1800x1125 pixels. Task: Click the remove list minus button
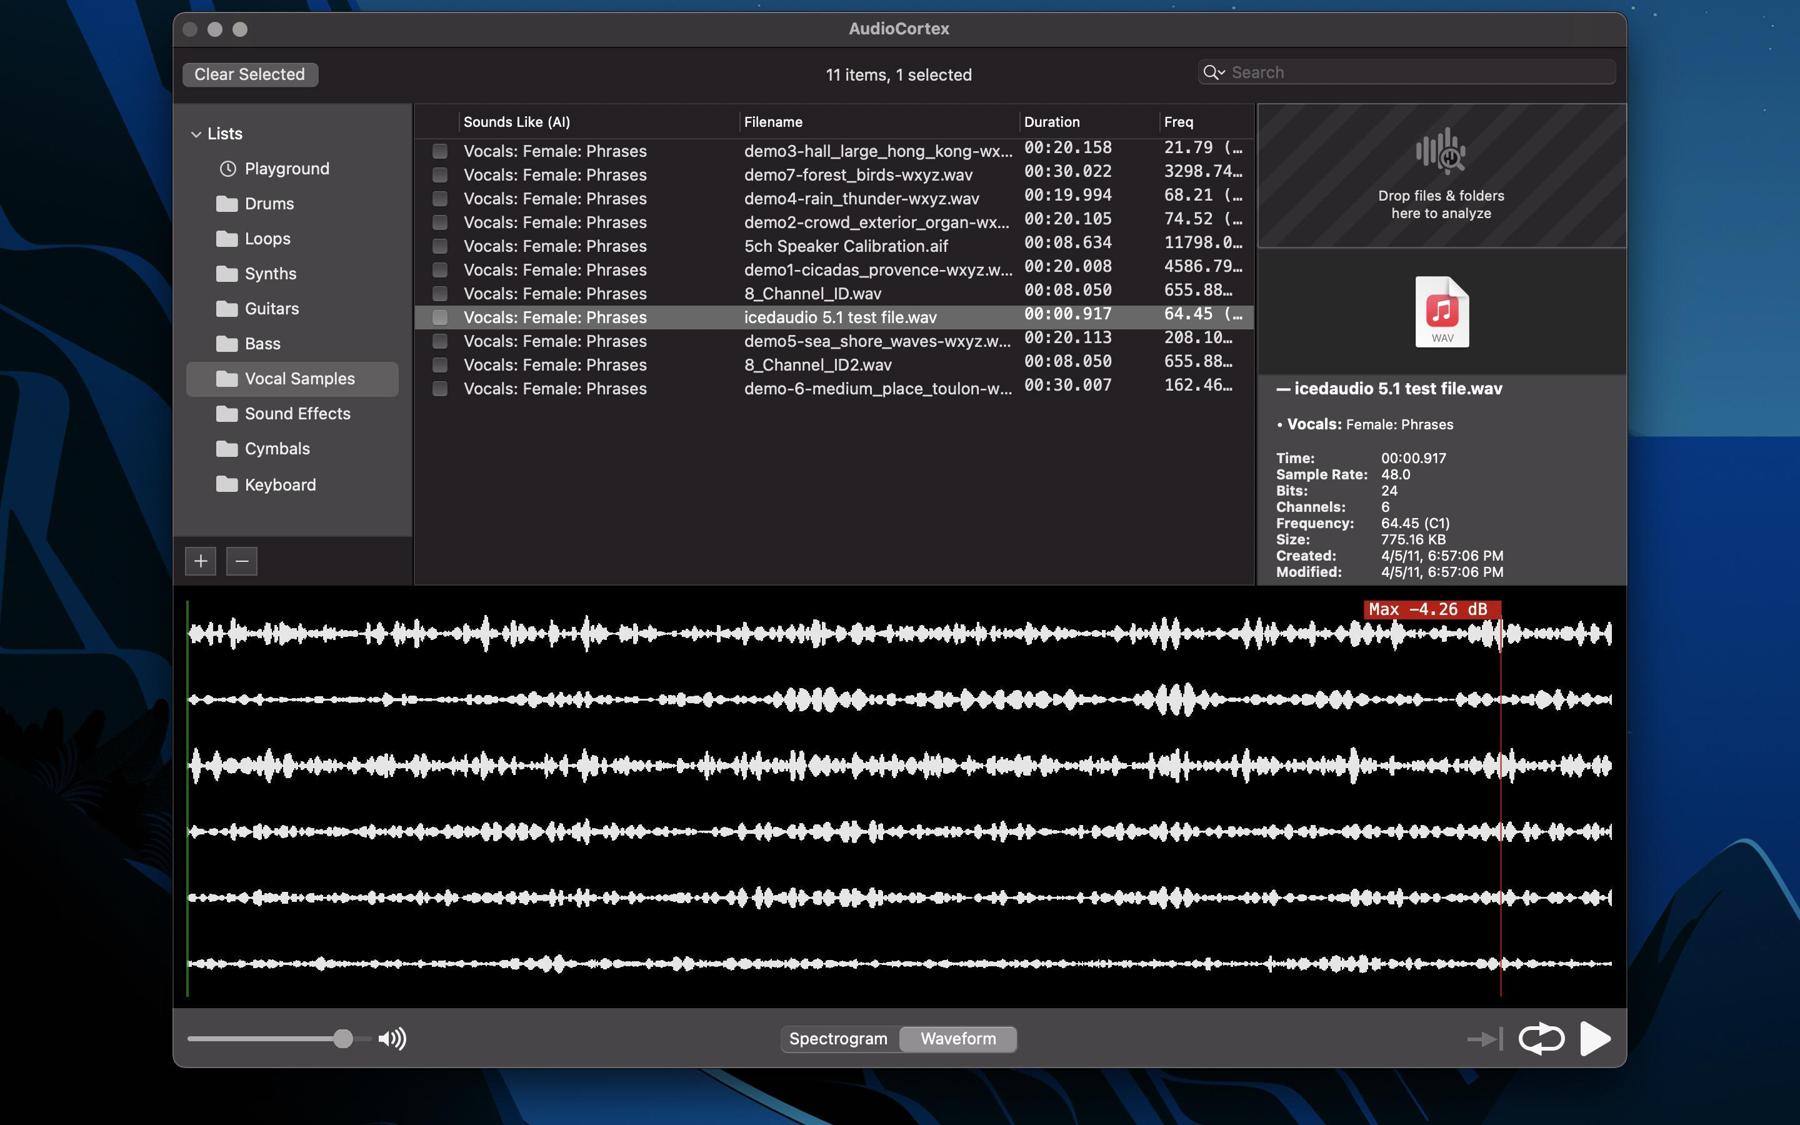pyautogui.click(x=242, y=561)
